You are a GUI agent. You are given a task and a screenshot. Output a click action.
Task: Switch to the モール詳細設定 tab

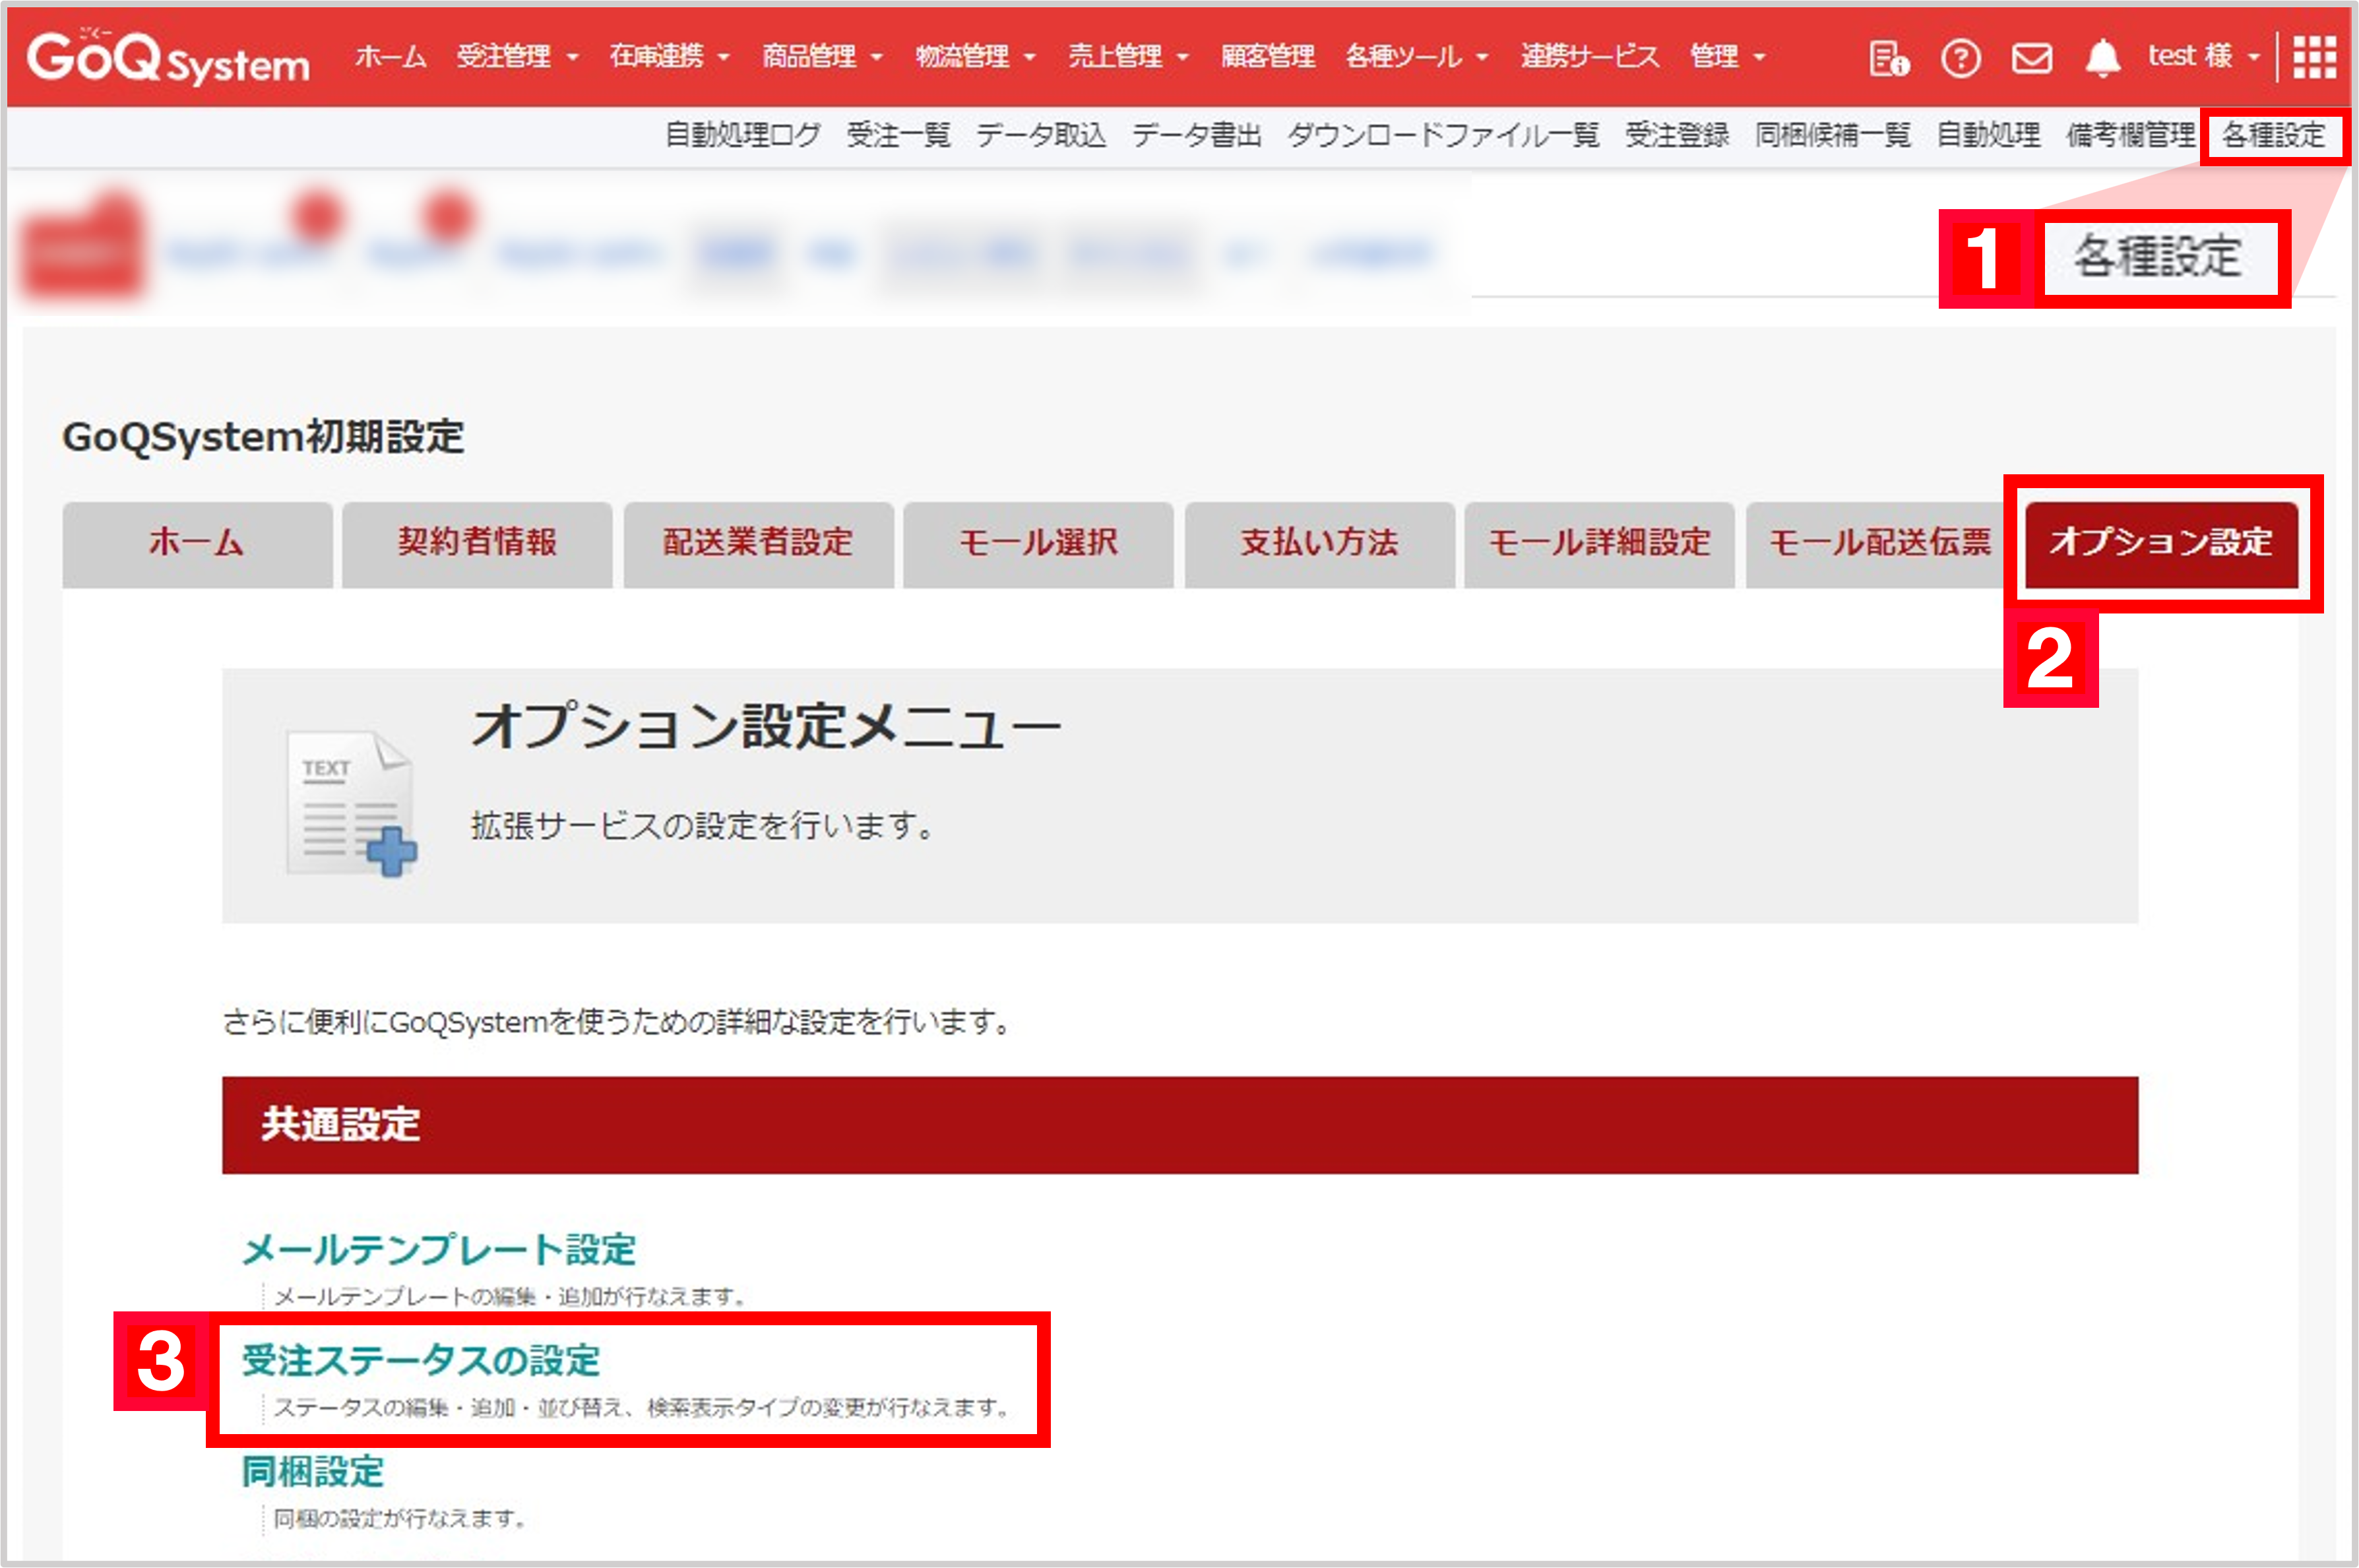1599,544
